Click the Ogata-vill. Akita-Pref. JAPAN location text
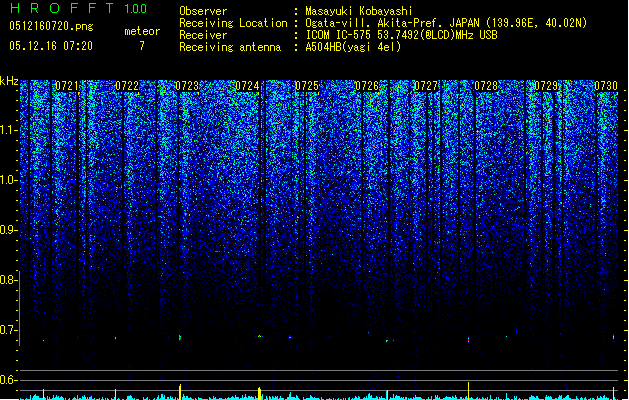 pyautogui.click(x=446, y=23)
